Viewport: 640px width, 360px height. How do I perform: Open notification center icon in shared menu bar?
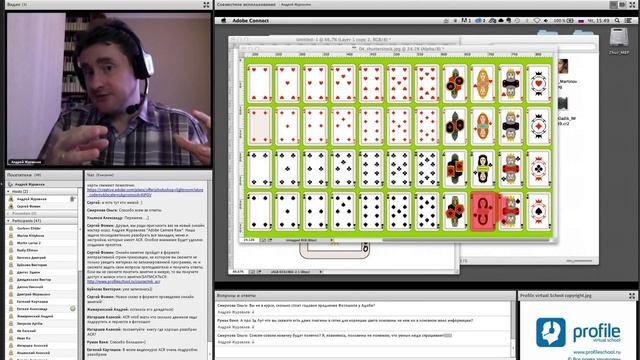(x=628, y=20)
